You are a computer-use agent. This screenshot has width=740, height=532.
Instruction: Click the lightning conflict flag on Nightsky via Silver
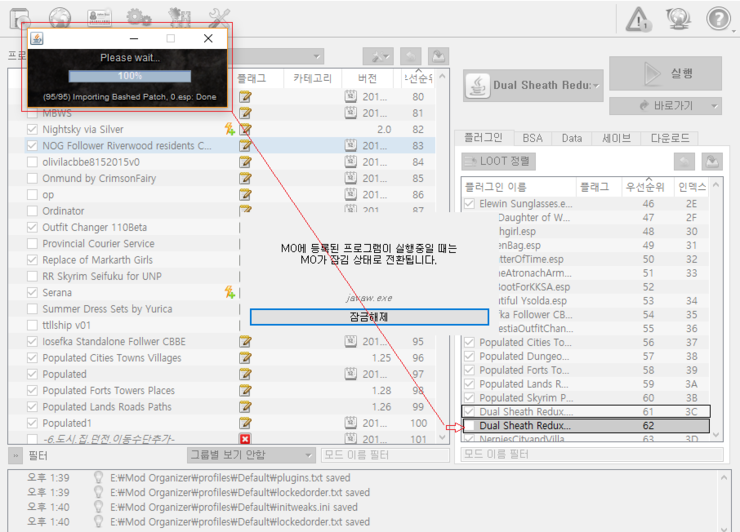pyautogui.click(x=230, y=129)
